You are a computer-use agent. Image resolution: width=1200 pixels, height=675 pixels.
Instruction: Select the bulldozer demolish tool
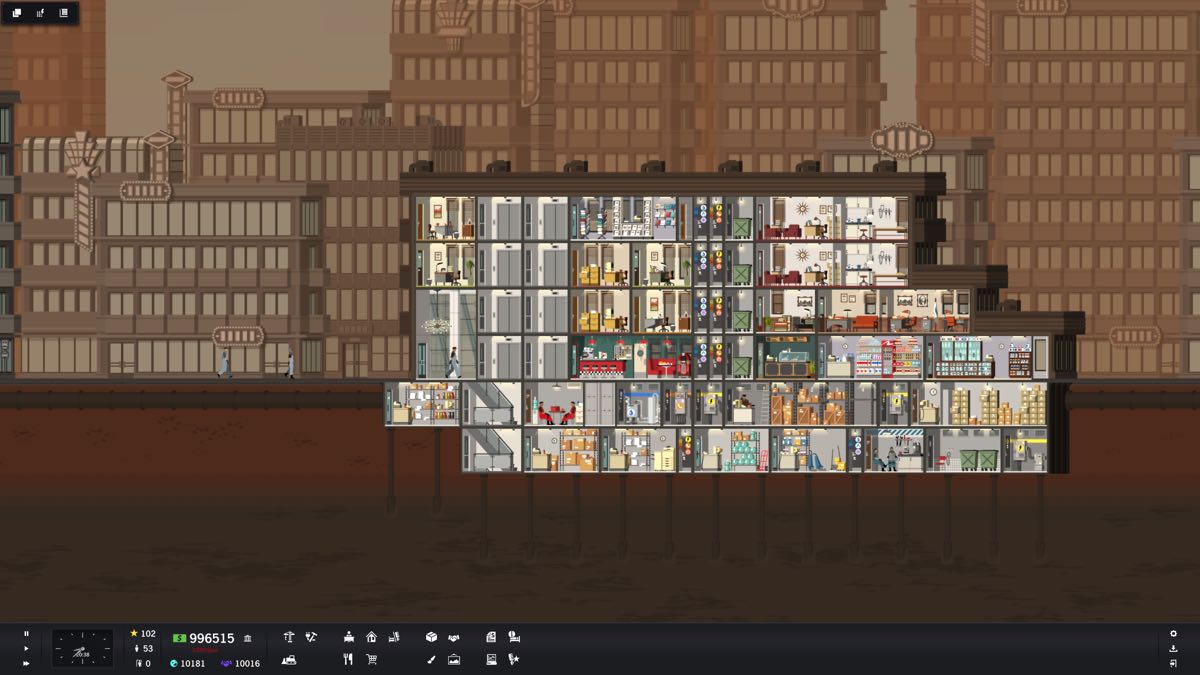tap(289, 659)
